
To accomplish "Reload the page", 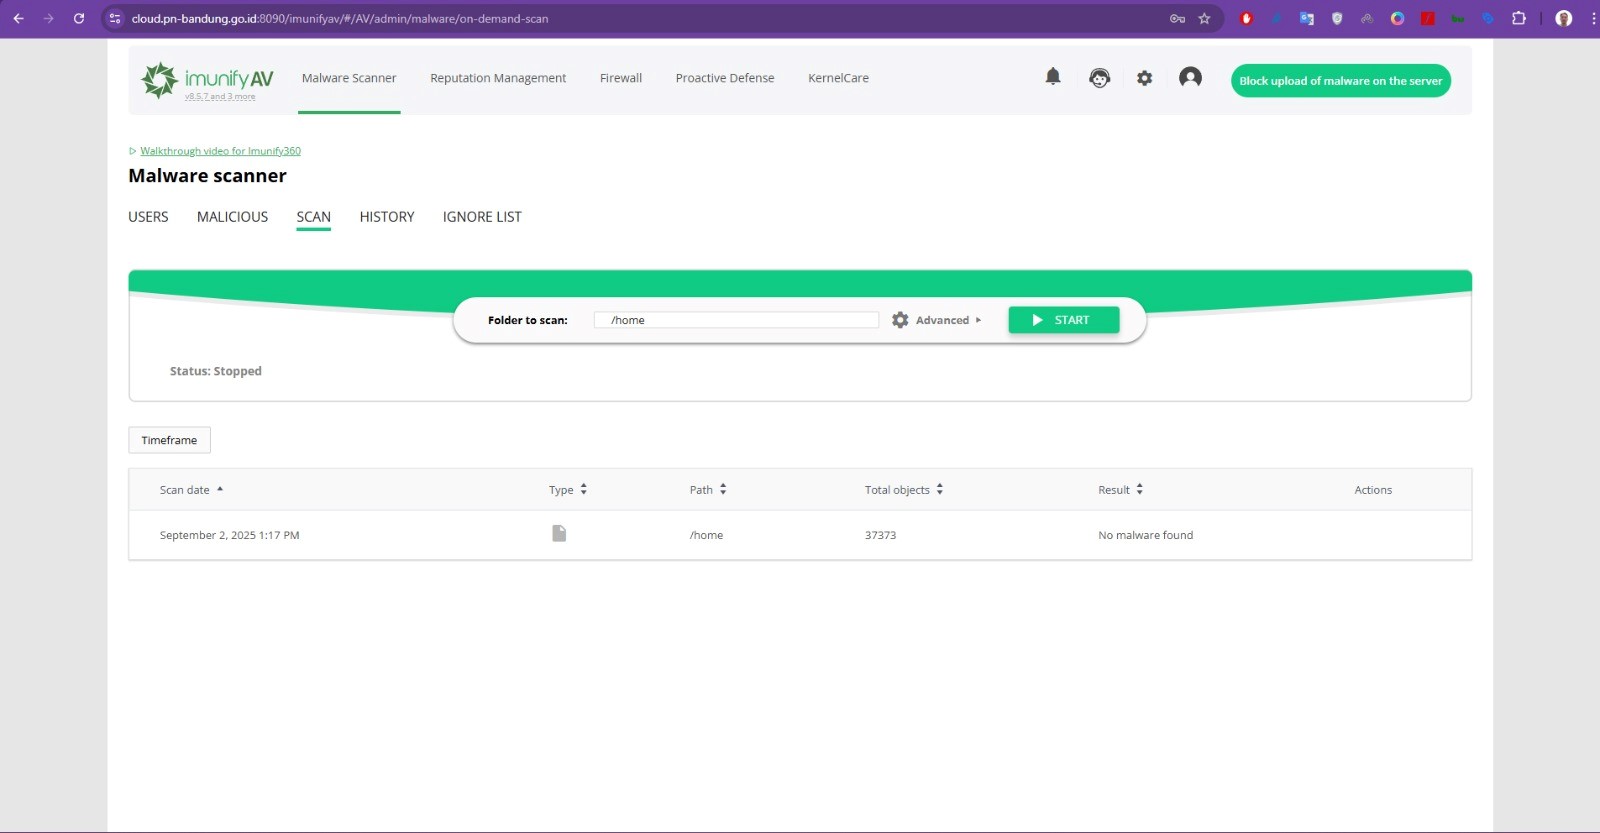I will [x=79, y=18].
